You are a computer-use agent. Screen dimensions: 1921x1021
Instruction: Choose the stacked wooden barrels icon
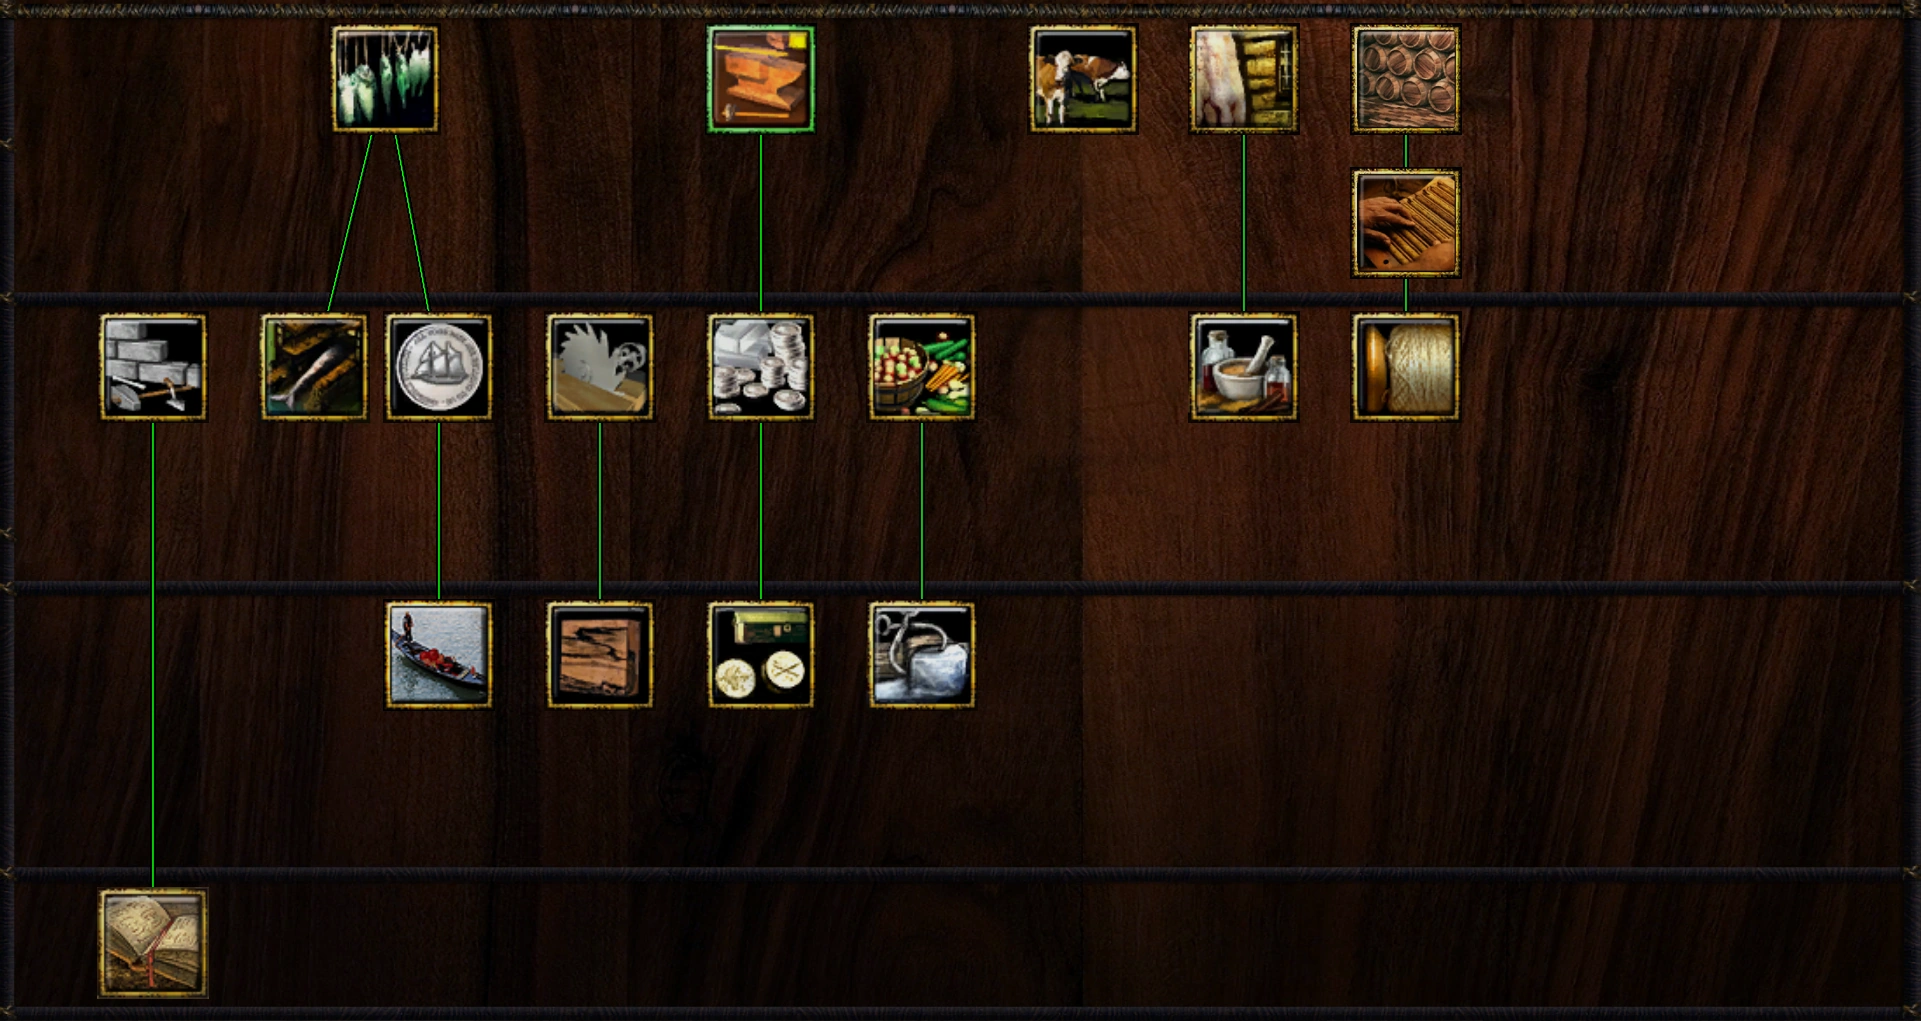(x=1405, y=79)
